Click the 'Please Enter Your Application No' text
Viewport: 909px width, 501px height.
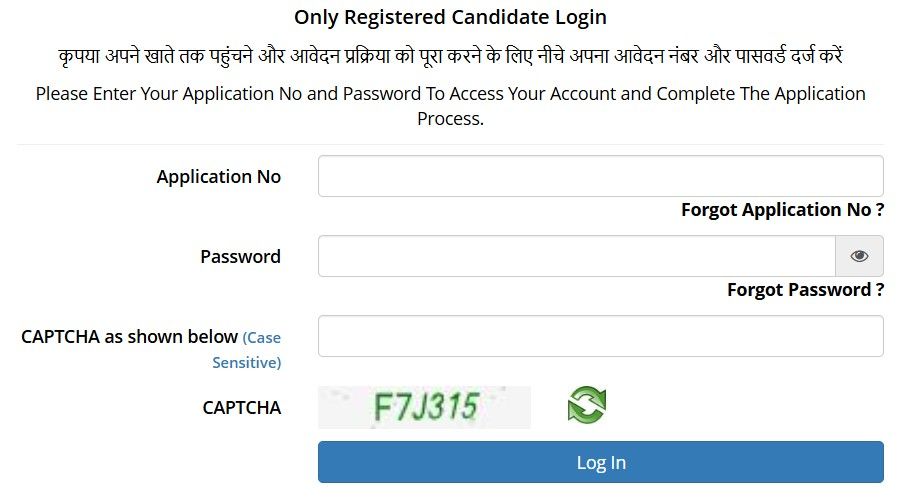pyautogui.click(x=450, y=94)
